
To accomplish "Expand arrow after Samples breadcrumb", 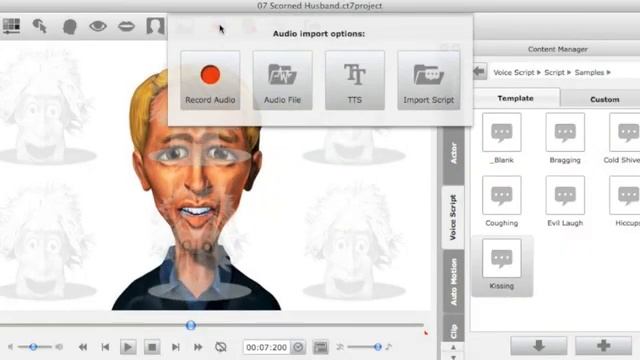I will (609, 73).
